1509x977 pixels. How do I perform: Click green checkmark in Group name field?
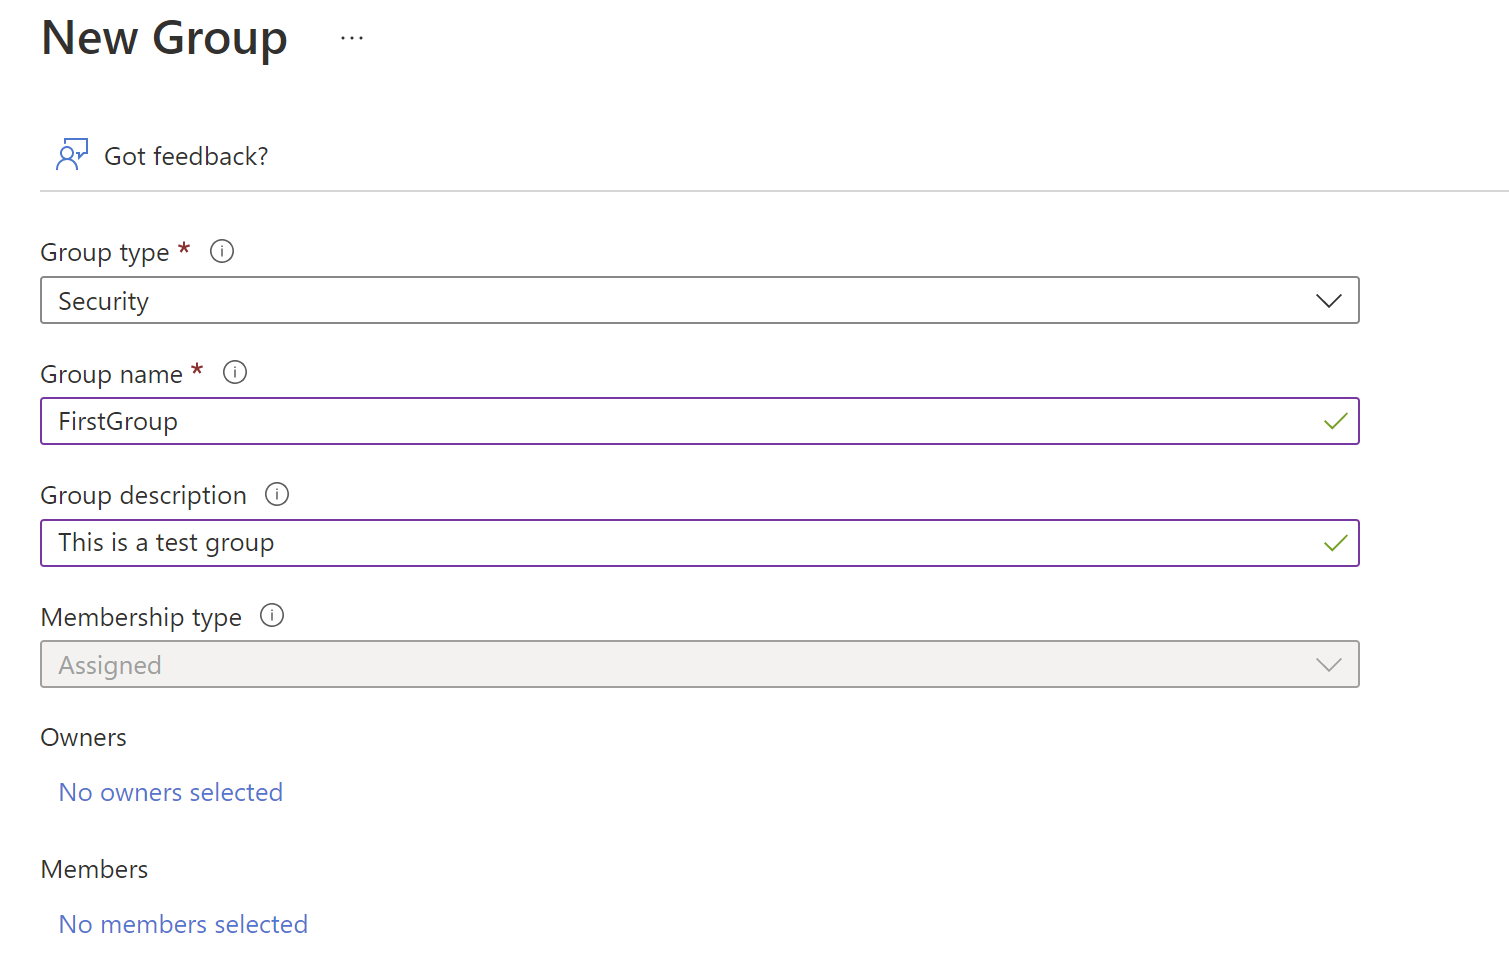click(1335, 422)
